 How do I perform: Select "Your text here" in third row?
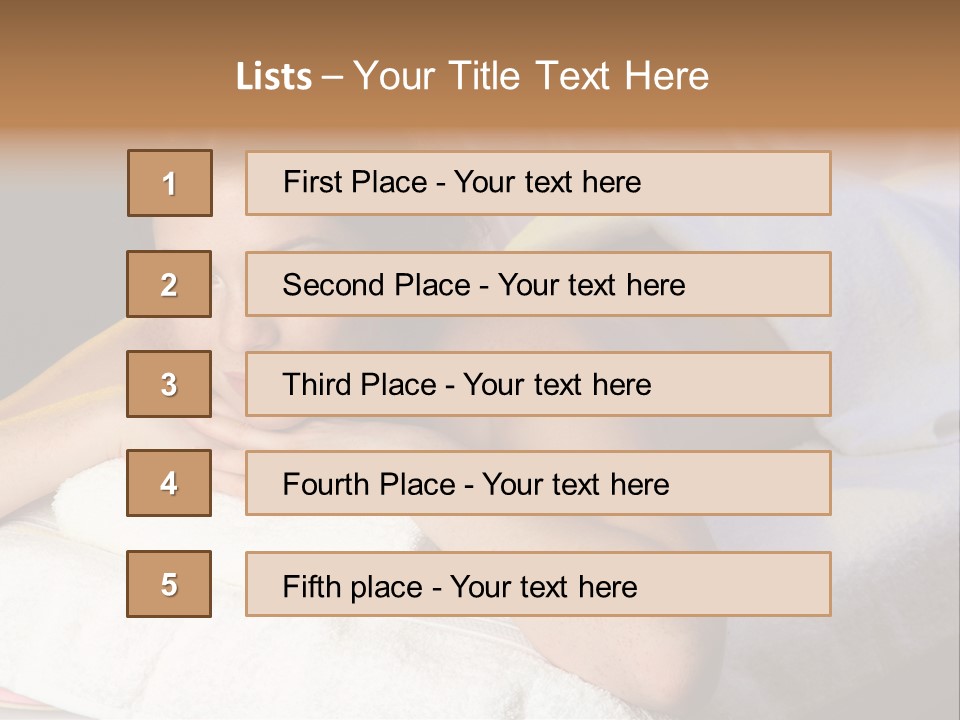tap(557, 385)
